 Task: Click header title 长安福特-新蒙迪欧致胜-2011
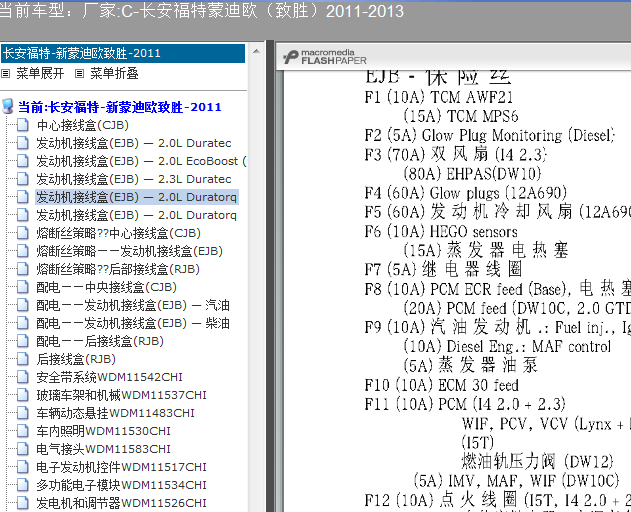point(82,53)
